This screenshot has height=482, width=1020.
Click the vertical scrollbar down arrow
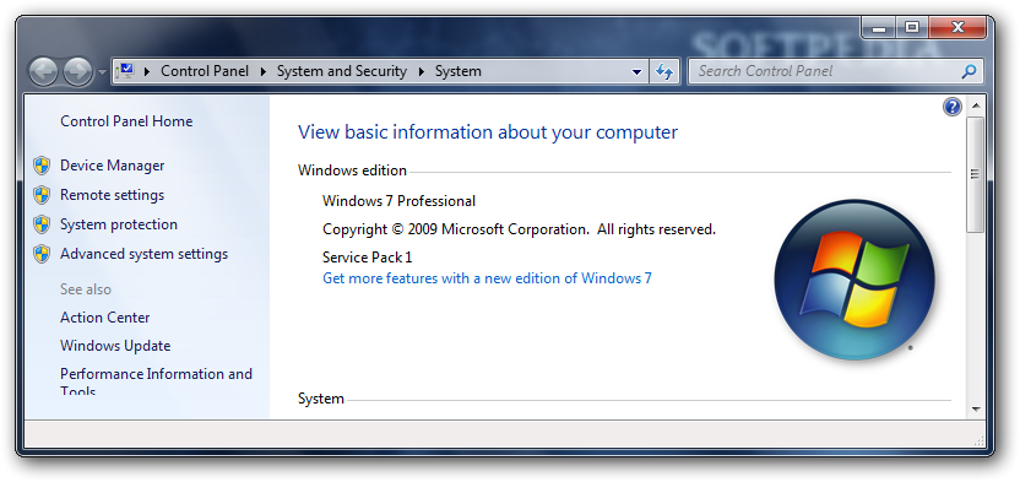[976, 409]
